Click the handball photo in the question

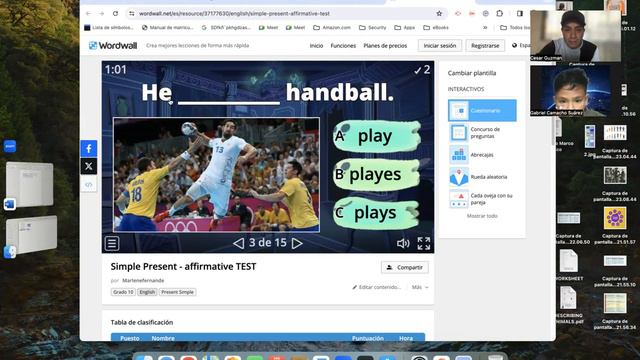pos(216,175)
